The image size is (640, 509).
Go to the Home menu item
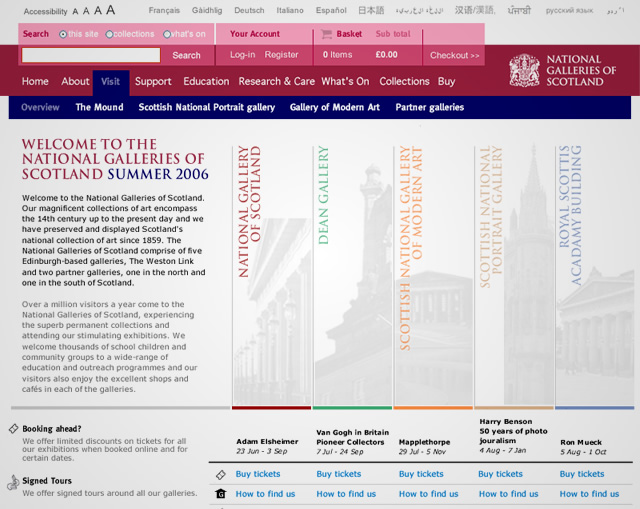point(35,82)
